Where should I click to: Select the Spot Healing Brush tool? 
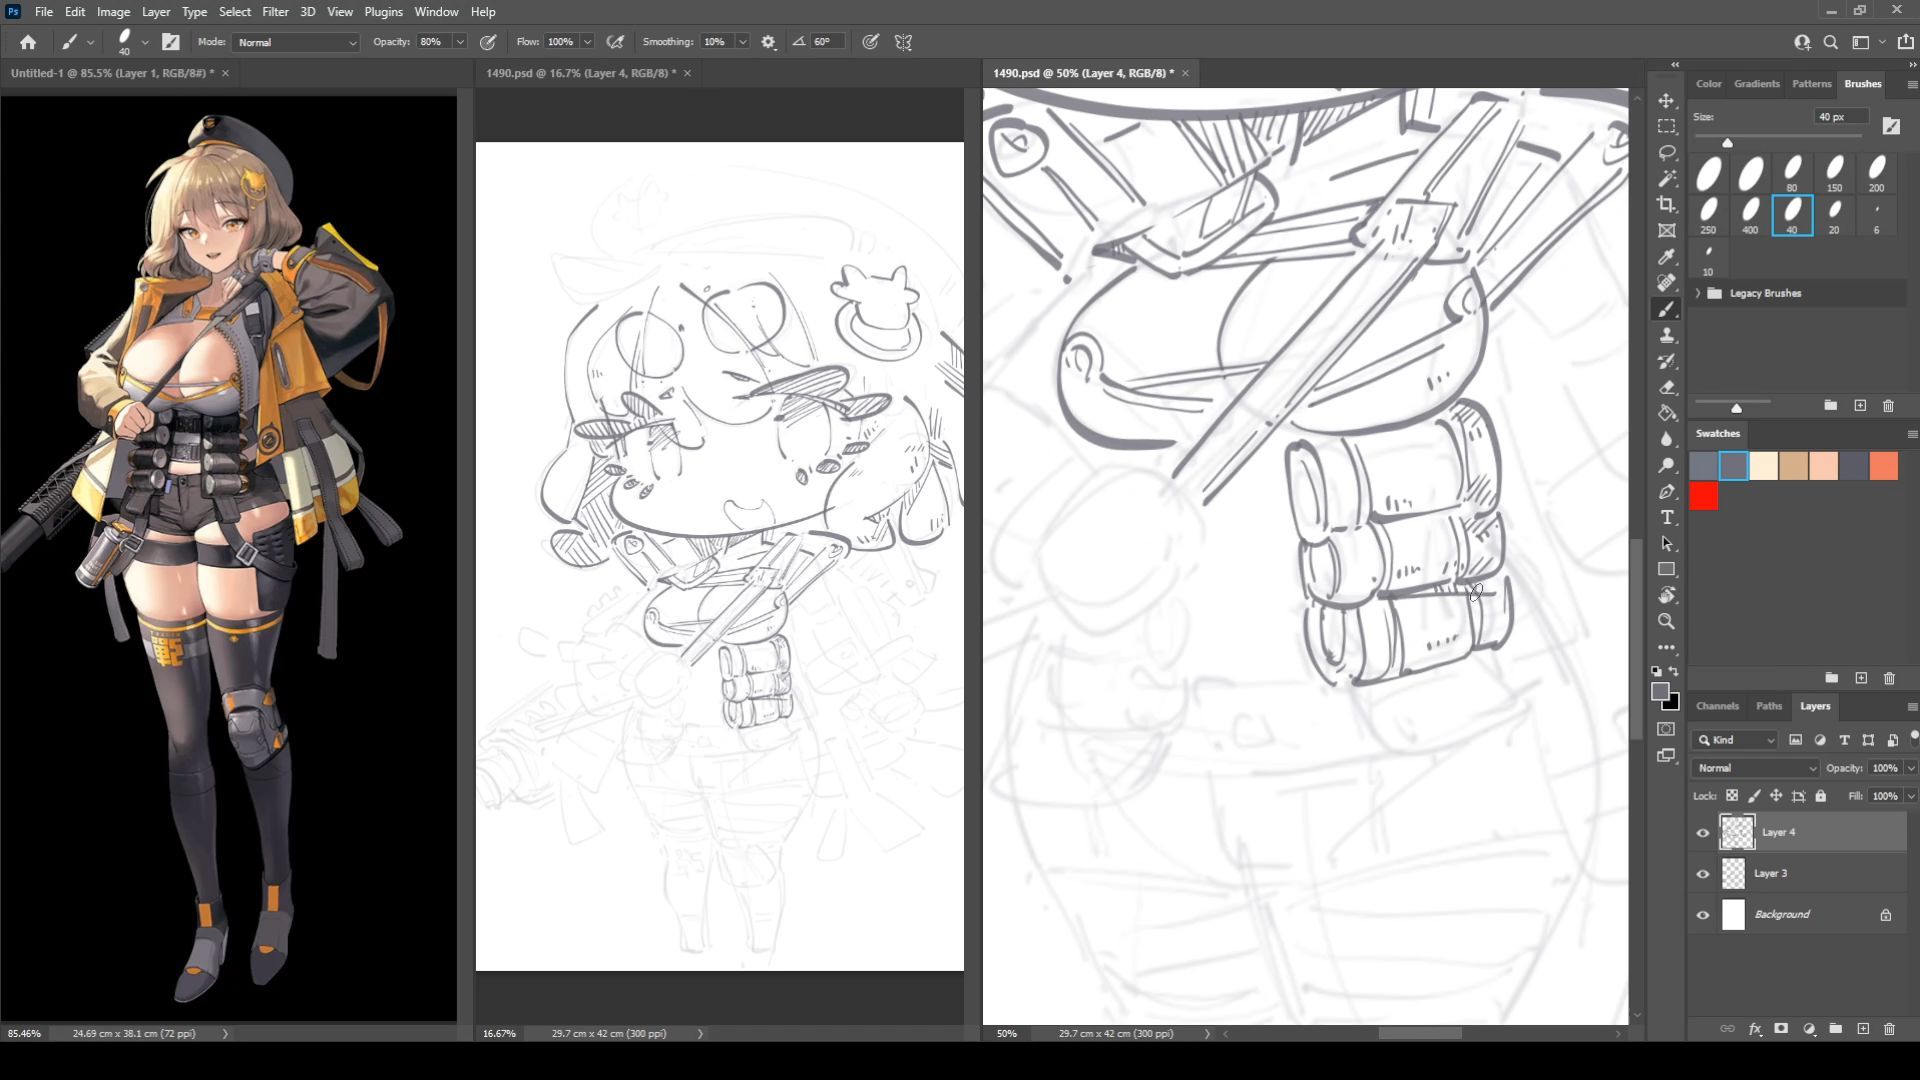coord(1666,283)
